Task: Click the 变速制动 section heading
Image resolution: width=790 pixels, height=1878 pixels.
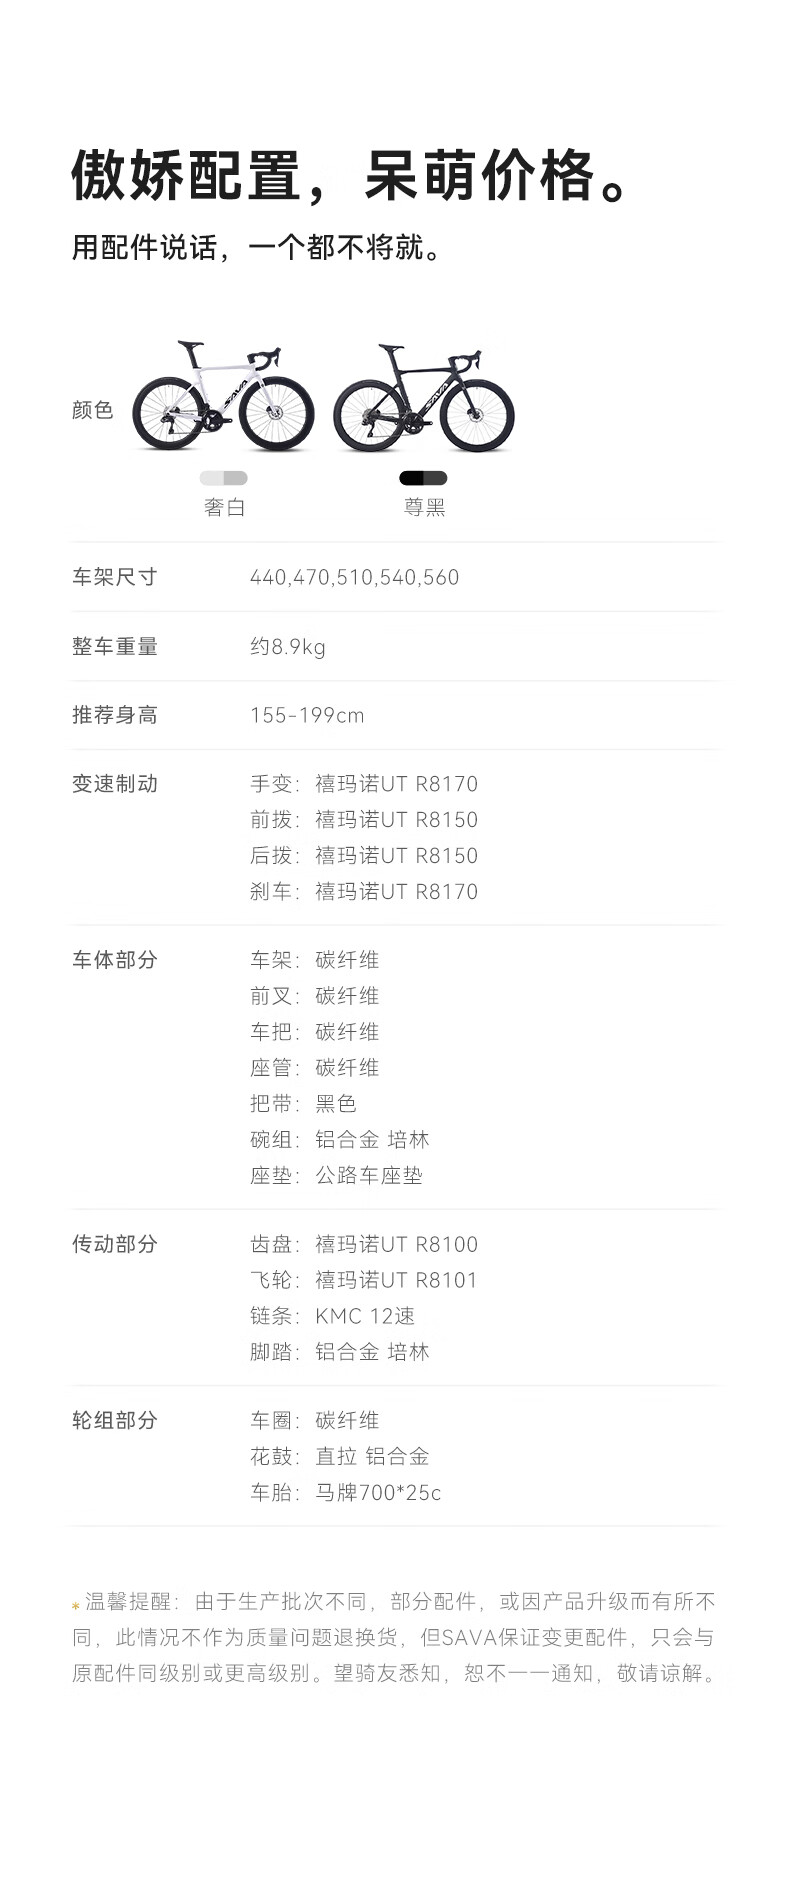Action: pos(114,784)
